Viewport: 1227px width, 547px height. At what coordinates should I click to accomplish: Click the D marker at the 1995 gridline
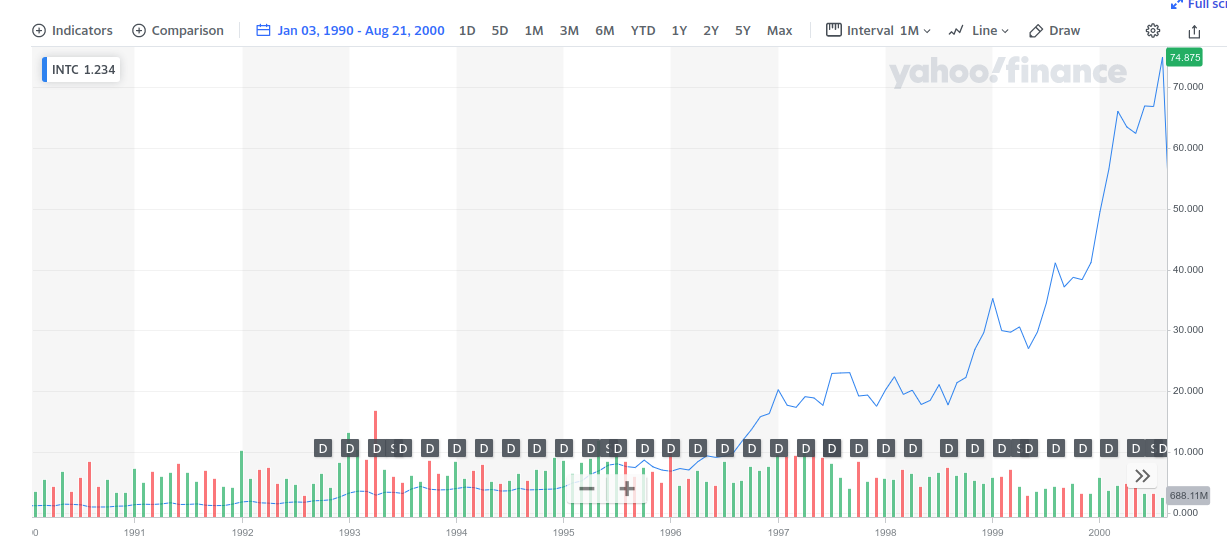pyautogui.click(x=563, y=448)
